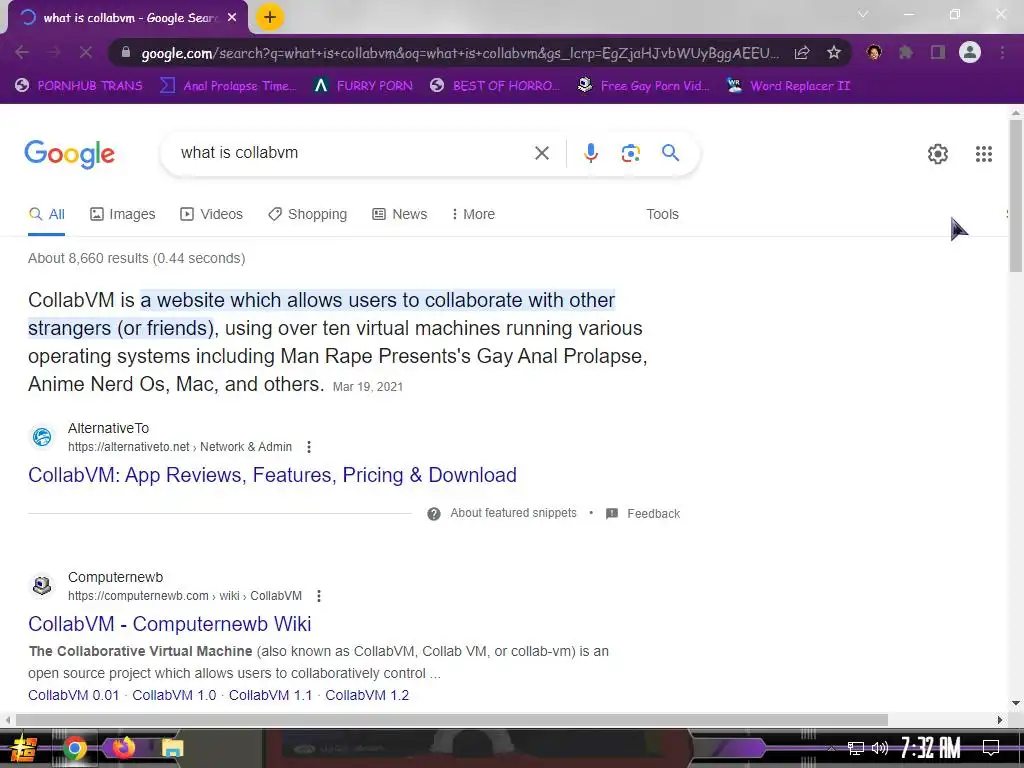Open network status tray icon
Image resolution: width=1024 pixels, height=768 pixels.
point(856,748)
